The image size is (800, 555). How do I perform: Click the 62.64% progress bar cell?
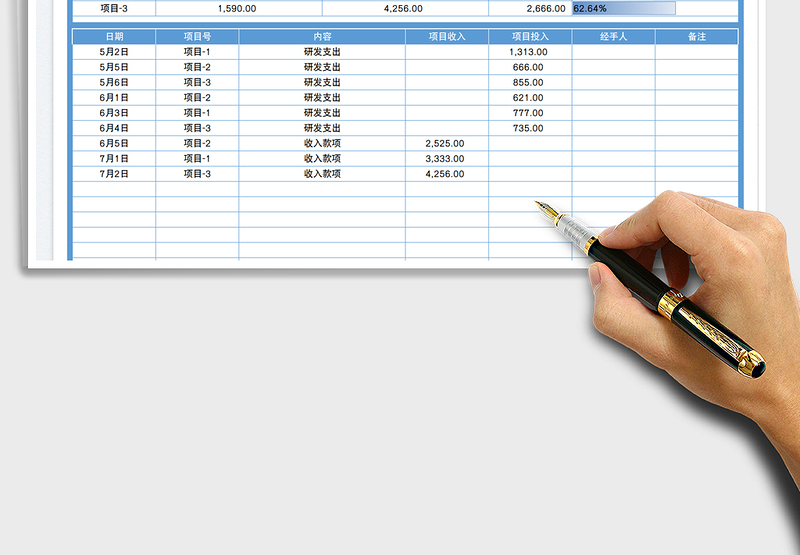point(623,8)
